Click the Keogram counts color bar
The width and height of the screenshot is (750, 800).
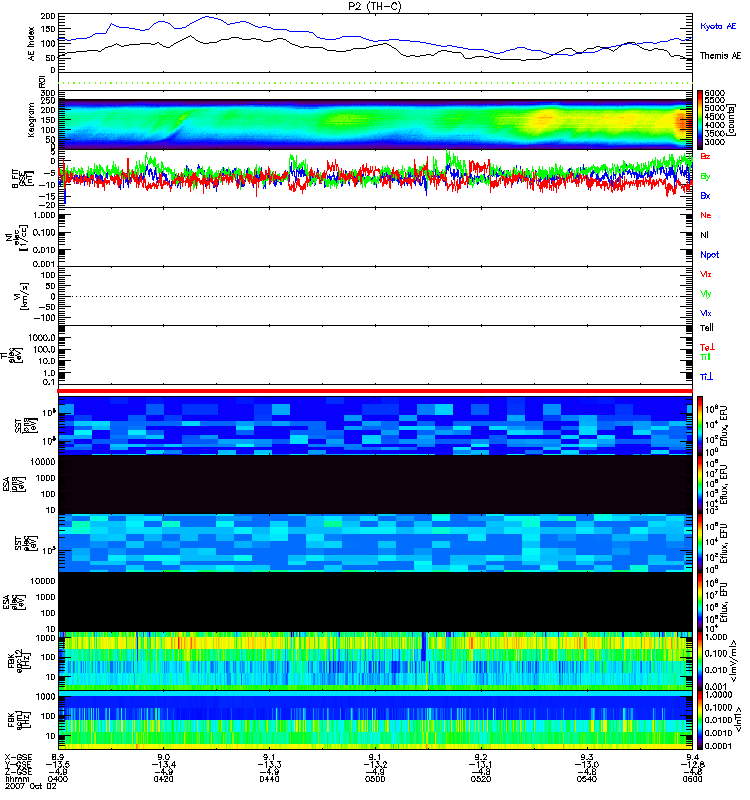(700, 120)
